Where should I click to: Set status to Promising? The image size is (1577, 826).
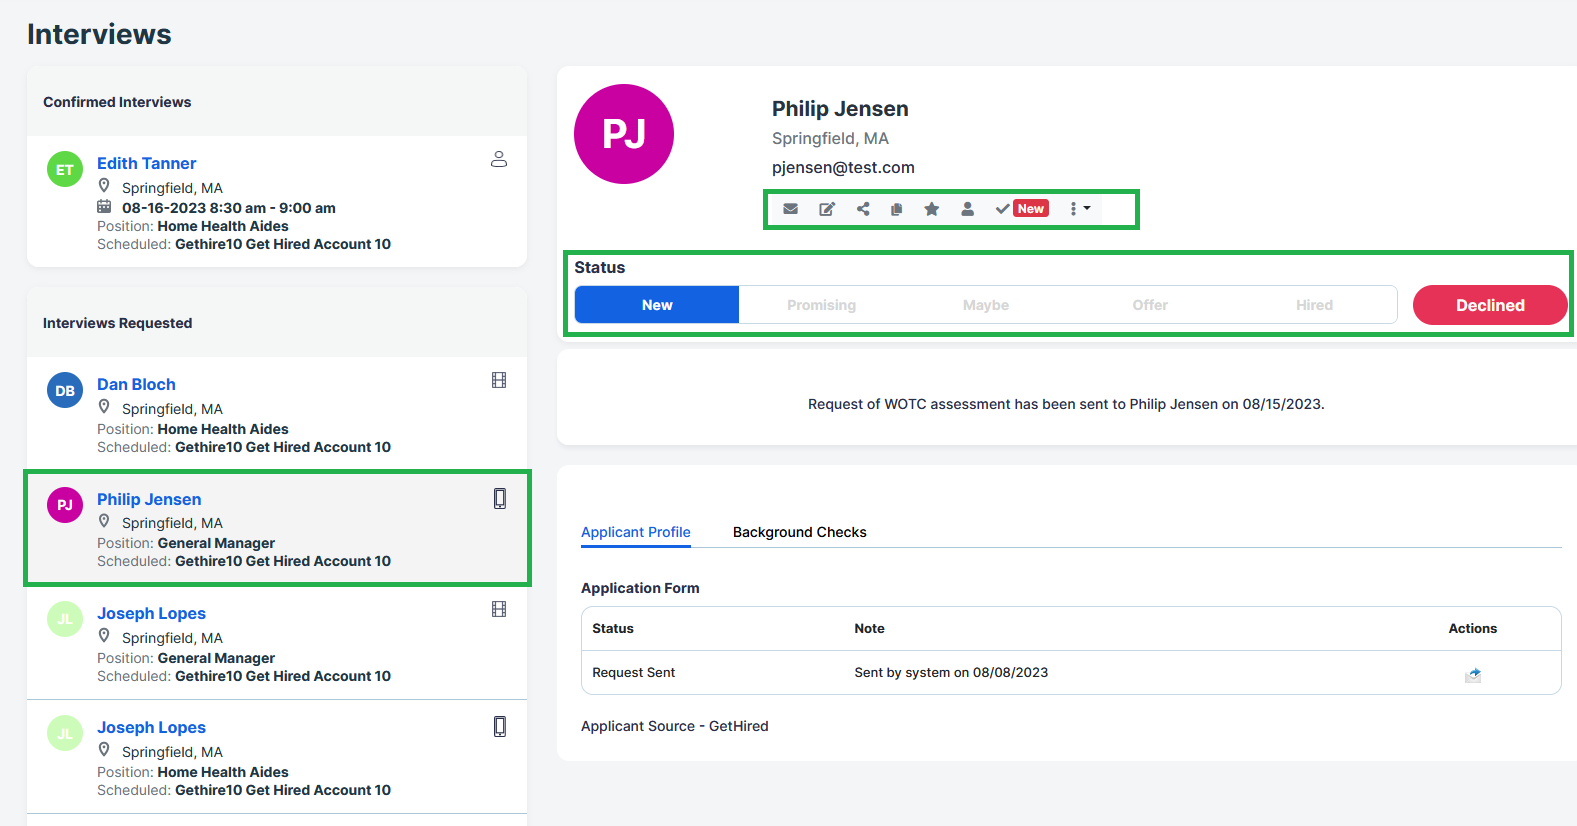(821, 305)
